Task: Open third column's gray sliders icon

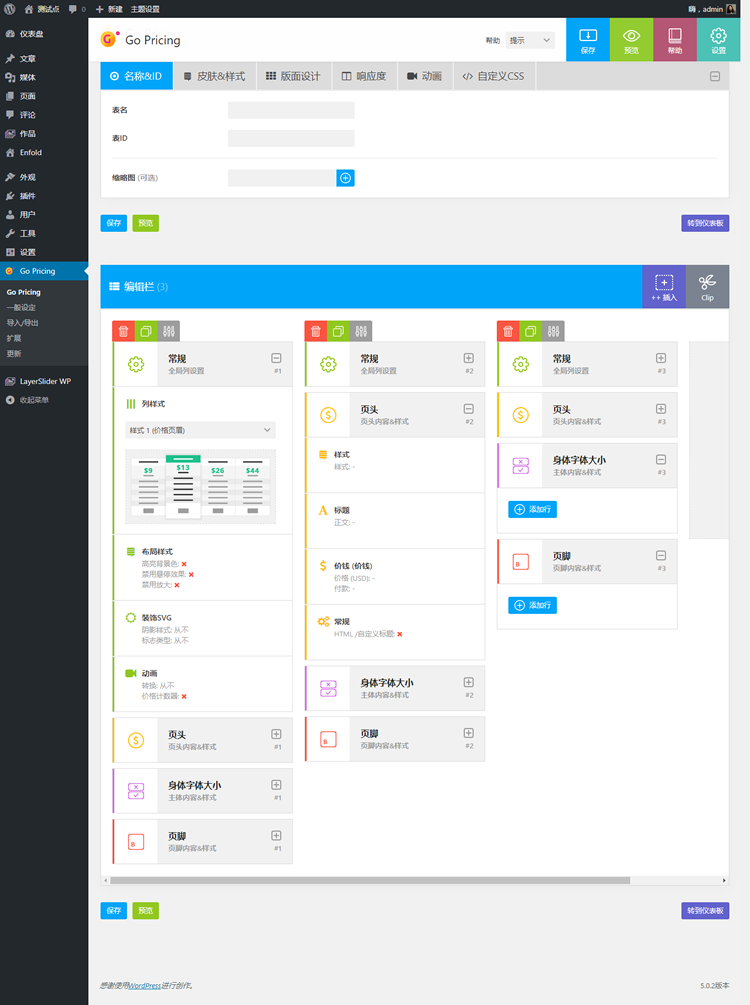Action: [x=553, y=331]
